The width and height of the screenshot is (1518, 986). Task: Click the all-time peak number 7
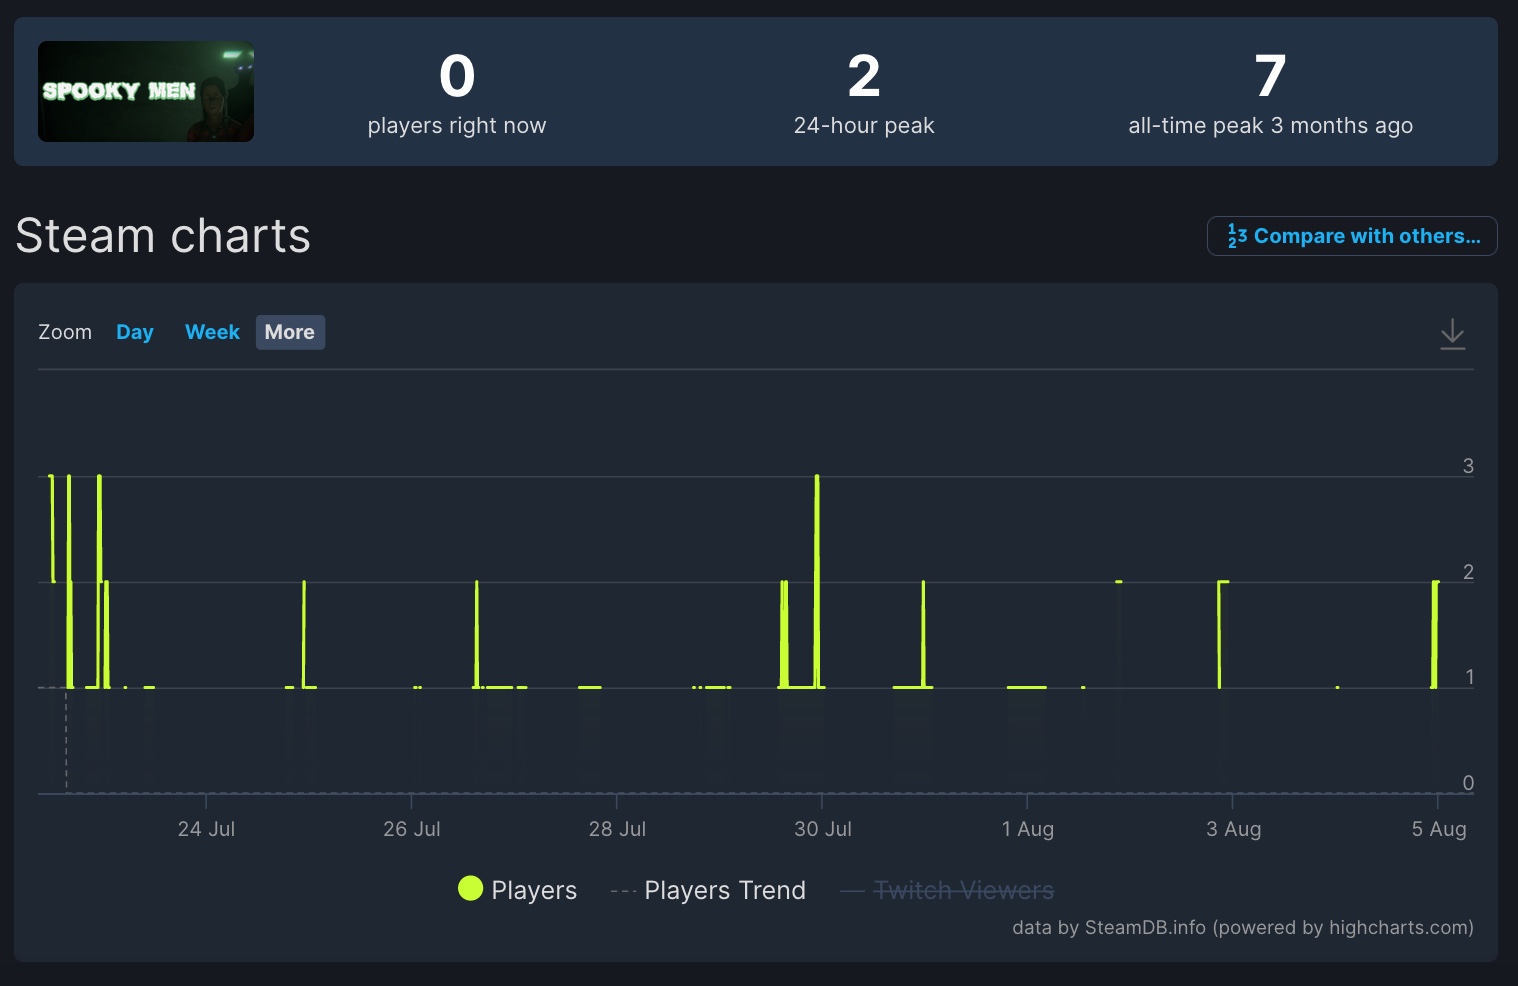click(1270, 76)
